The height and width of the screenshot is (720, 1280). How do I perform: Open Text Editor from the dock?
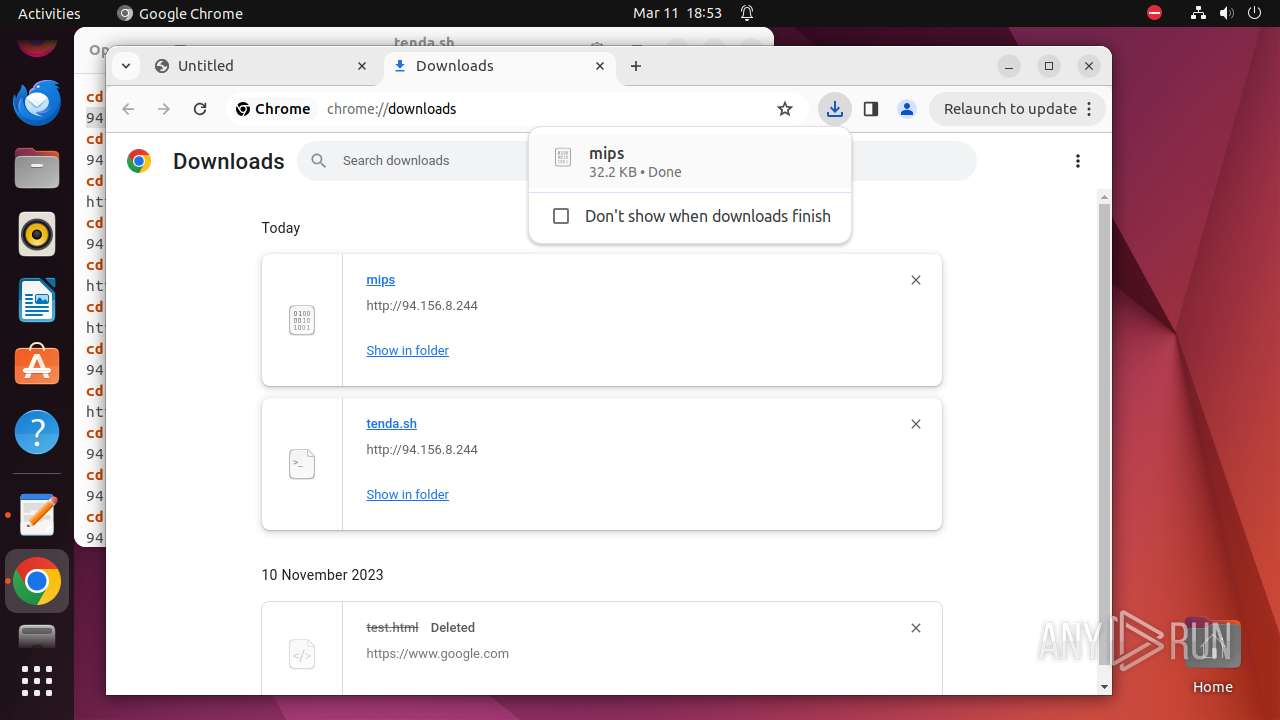pyautogui.click(x=37, y=515)
